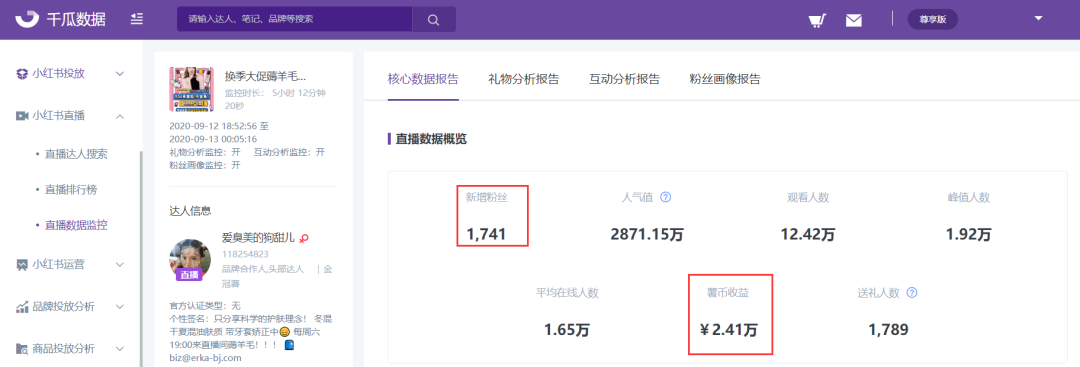The width and height of the screenshot is (1080, 367).
Task: Click the email biz@erka-bj.com
Action: pos(205,358)
